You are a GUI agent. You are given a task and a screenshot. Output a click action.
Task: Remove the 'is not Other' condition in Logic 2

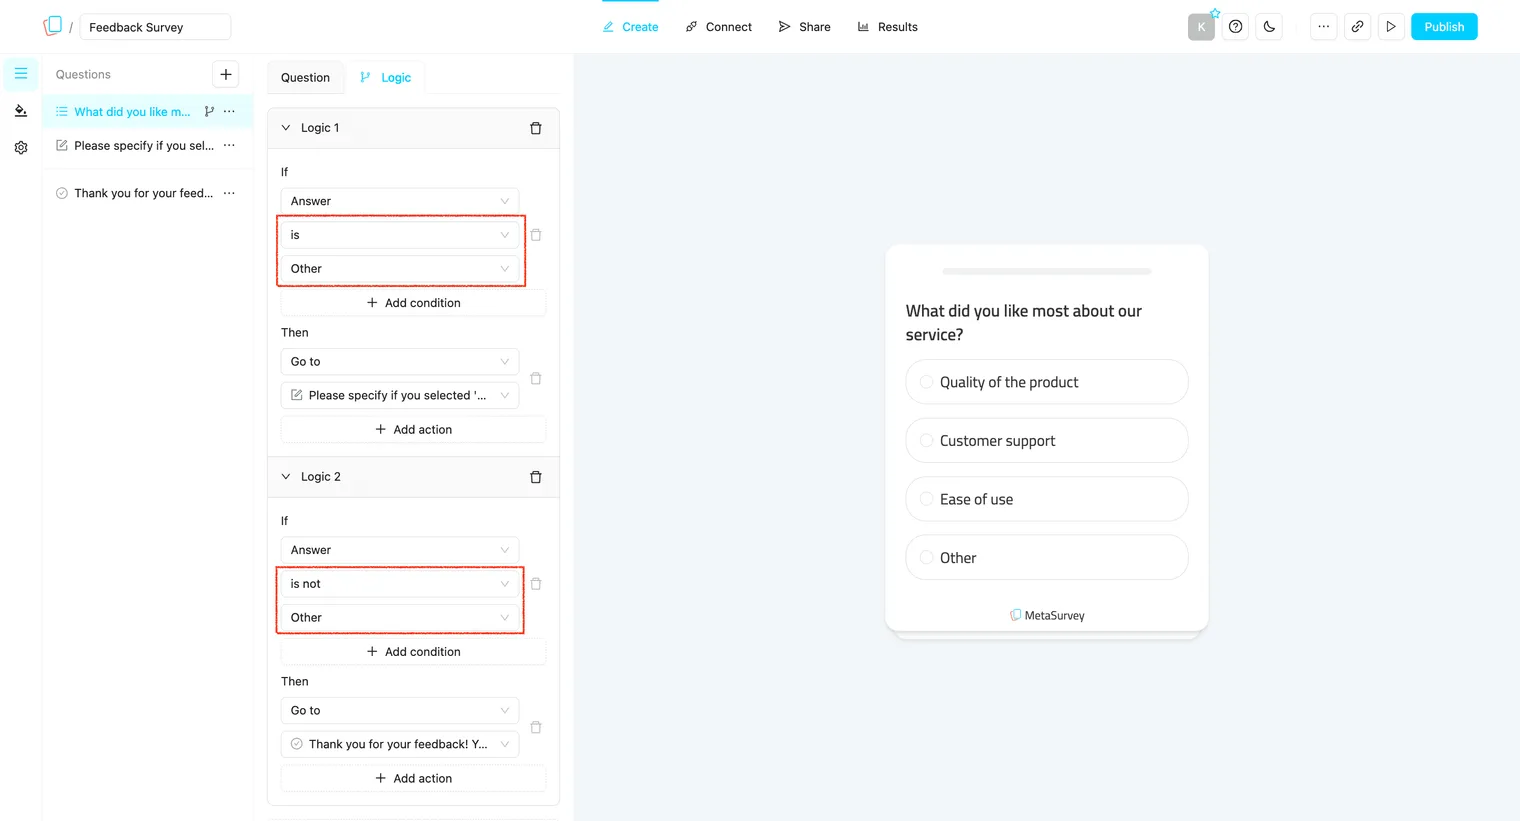536,584
